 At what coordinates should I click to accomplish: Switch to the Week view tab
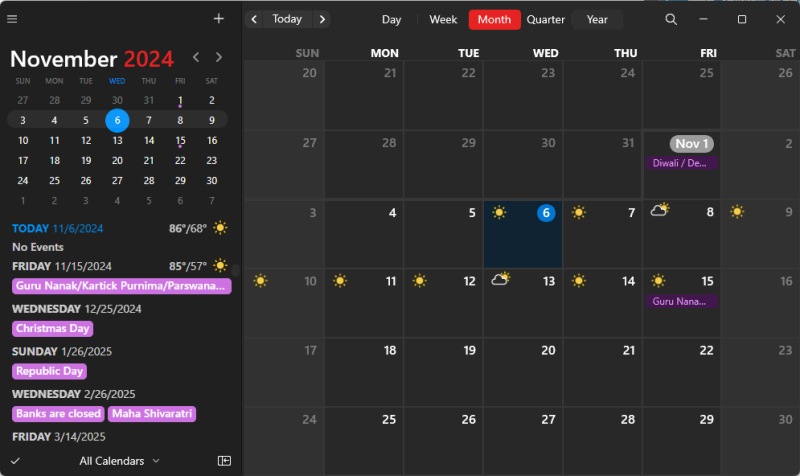[443, 19]
